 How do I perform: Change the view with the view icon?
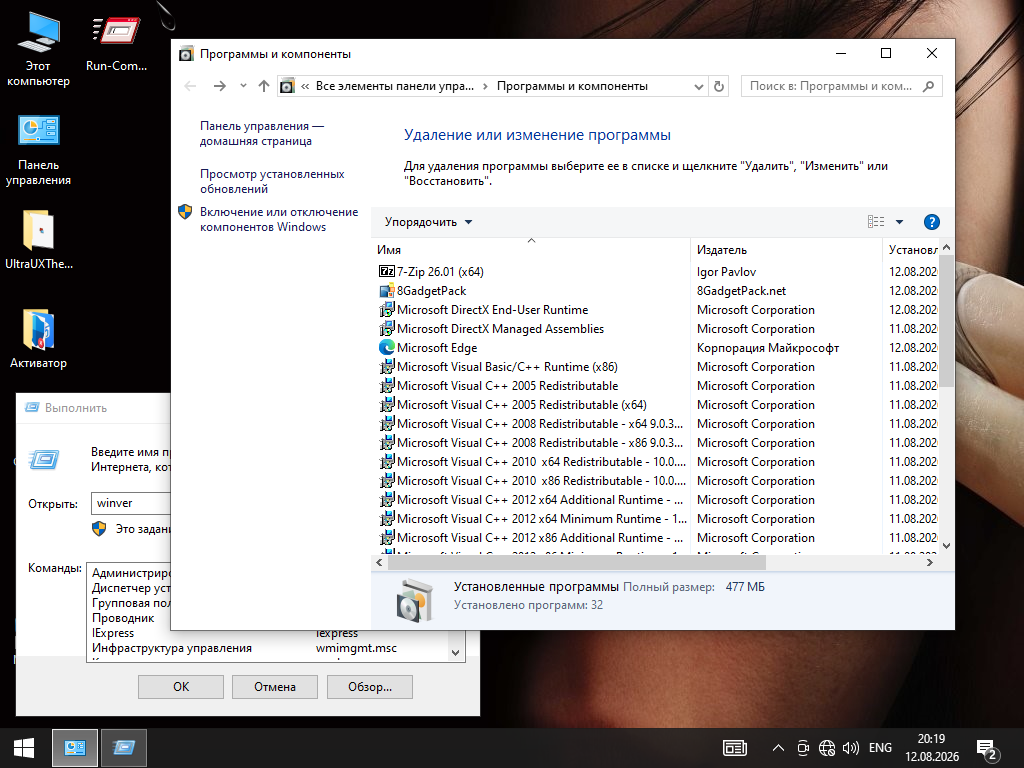click(x=876, y=222)
